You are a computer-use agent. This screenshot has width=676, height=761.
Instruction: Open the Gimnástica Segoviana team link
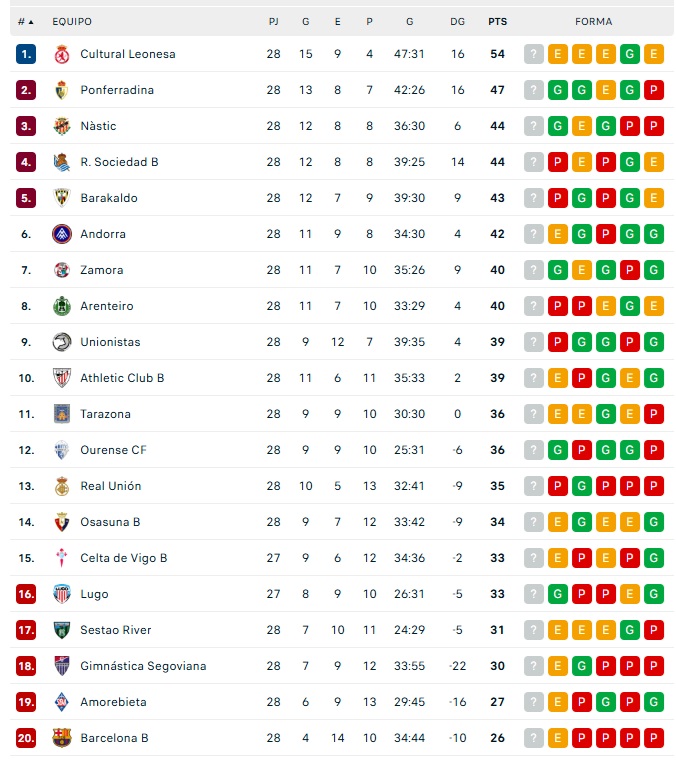tap(143, 666)
